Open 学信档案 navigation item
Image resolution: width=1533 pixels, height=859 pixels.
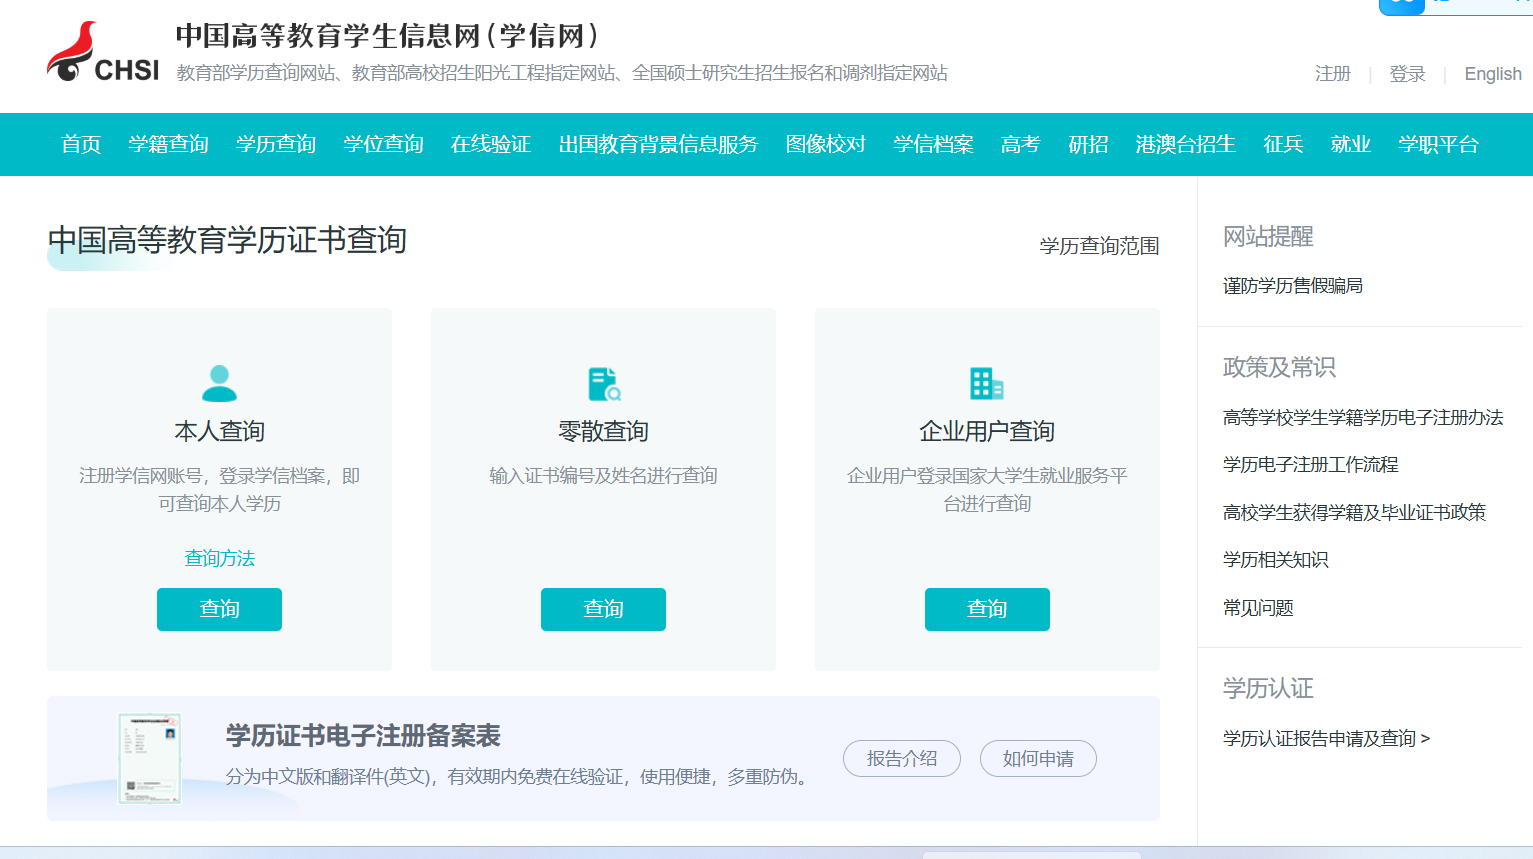[x=933, y=144]
